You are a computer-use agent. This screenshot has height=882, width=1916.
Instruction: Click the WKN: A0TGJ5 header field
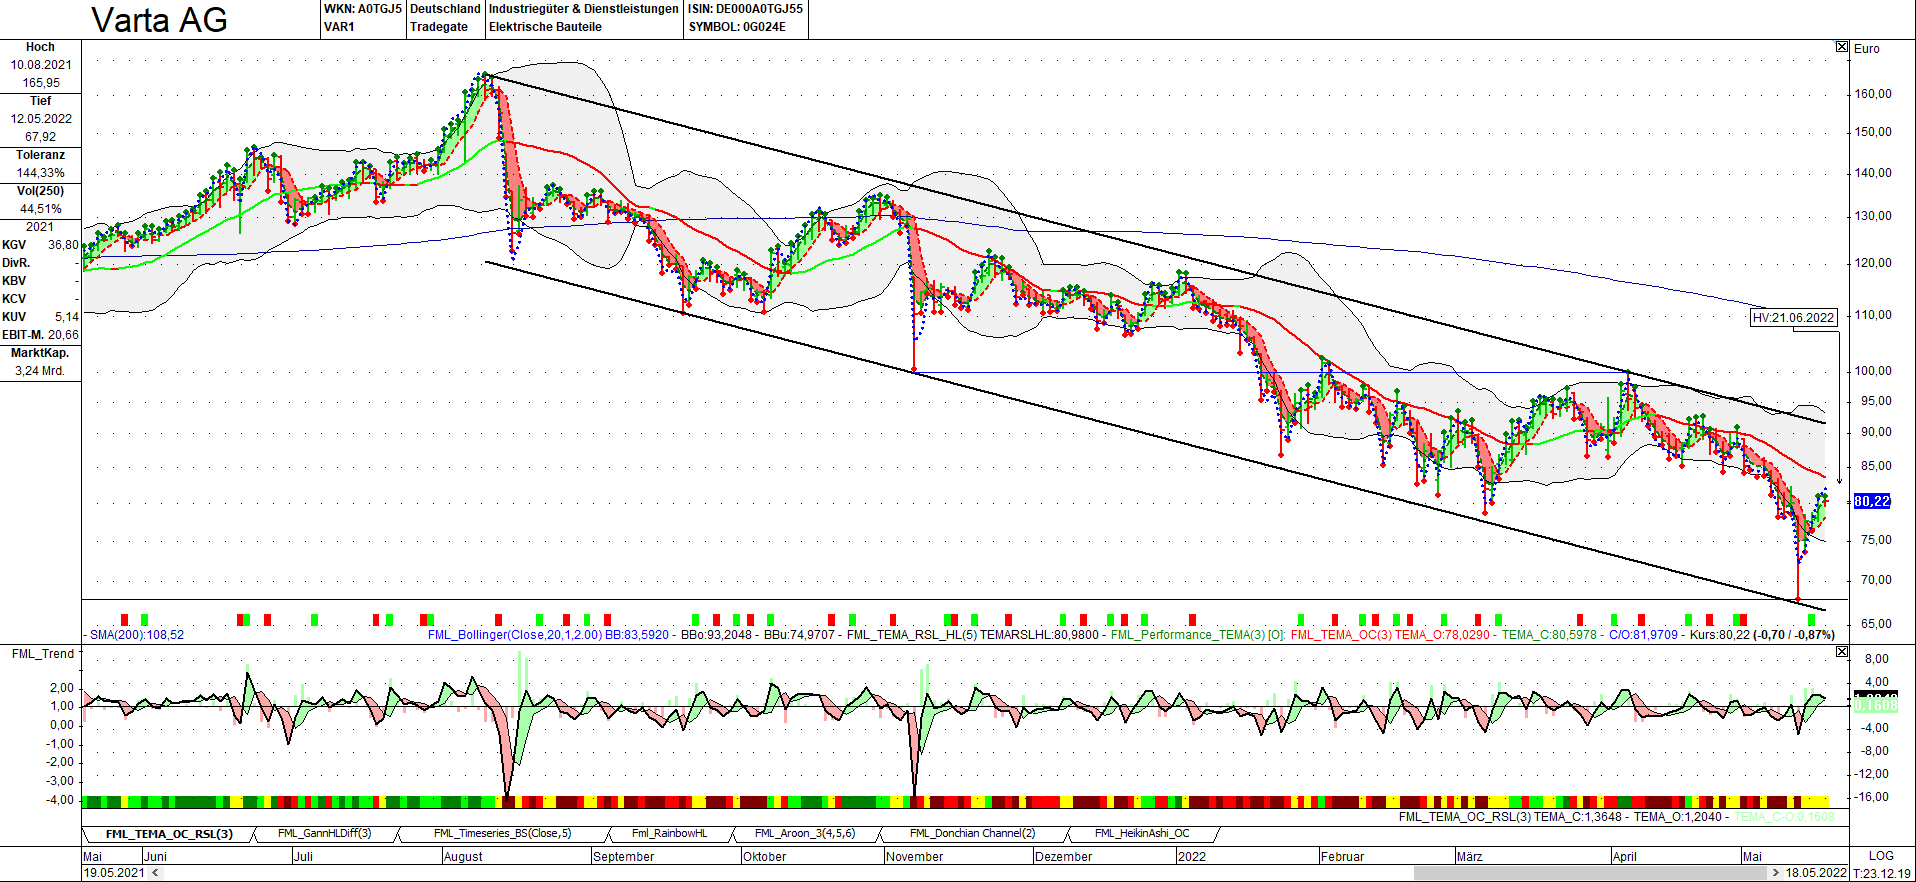click(x=363, y=9)
